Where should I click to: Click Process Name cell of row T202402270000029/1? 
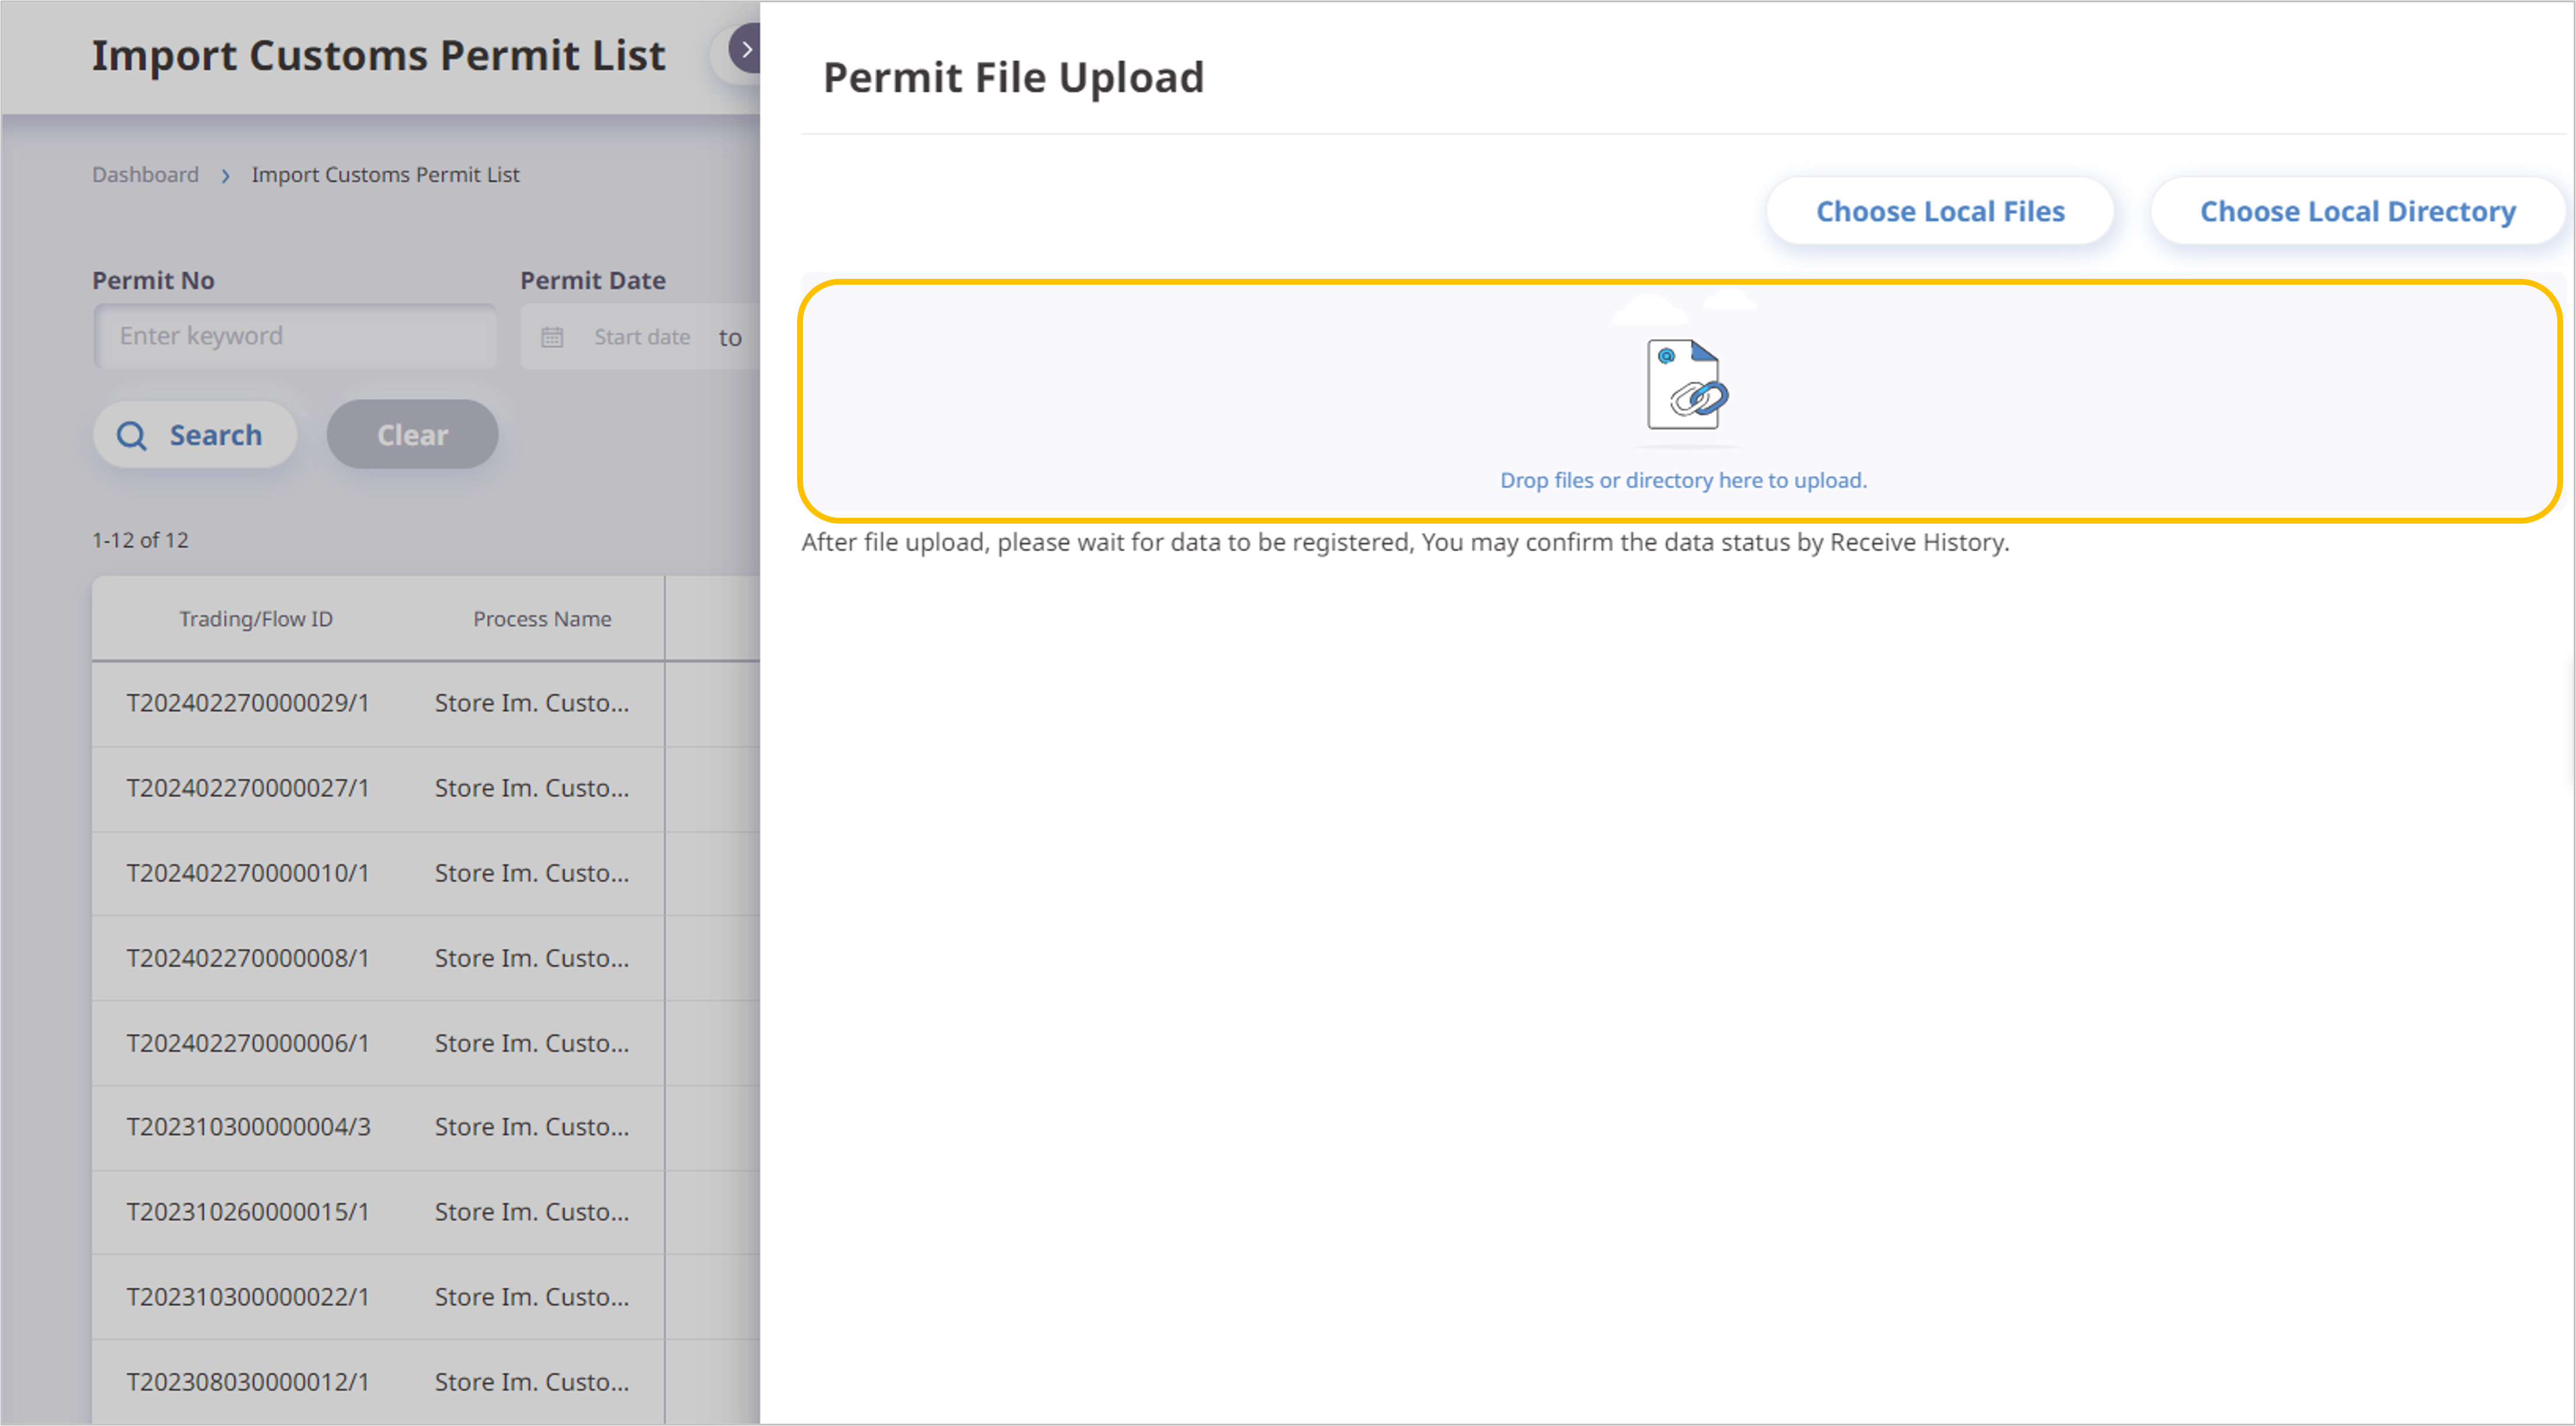tap(532, 703)
